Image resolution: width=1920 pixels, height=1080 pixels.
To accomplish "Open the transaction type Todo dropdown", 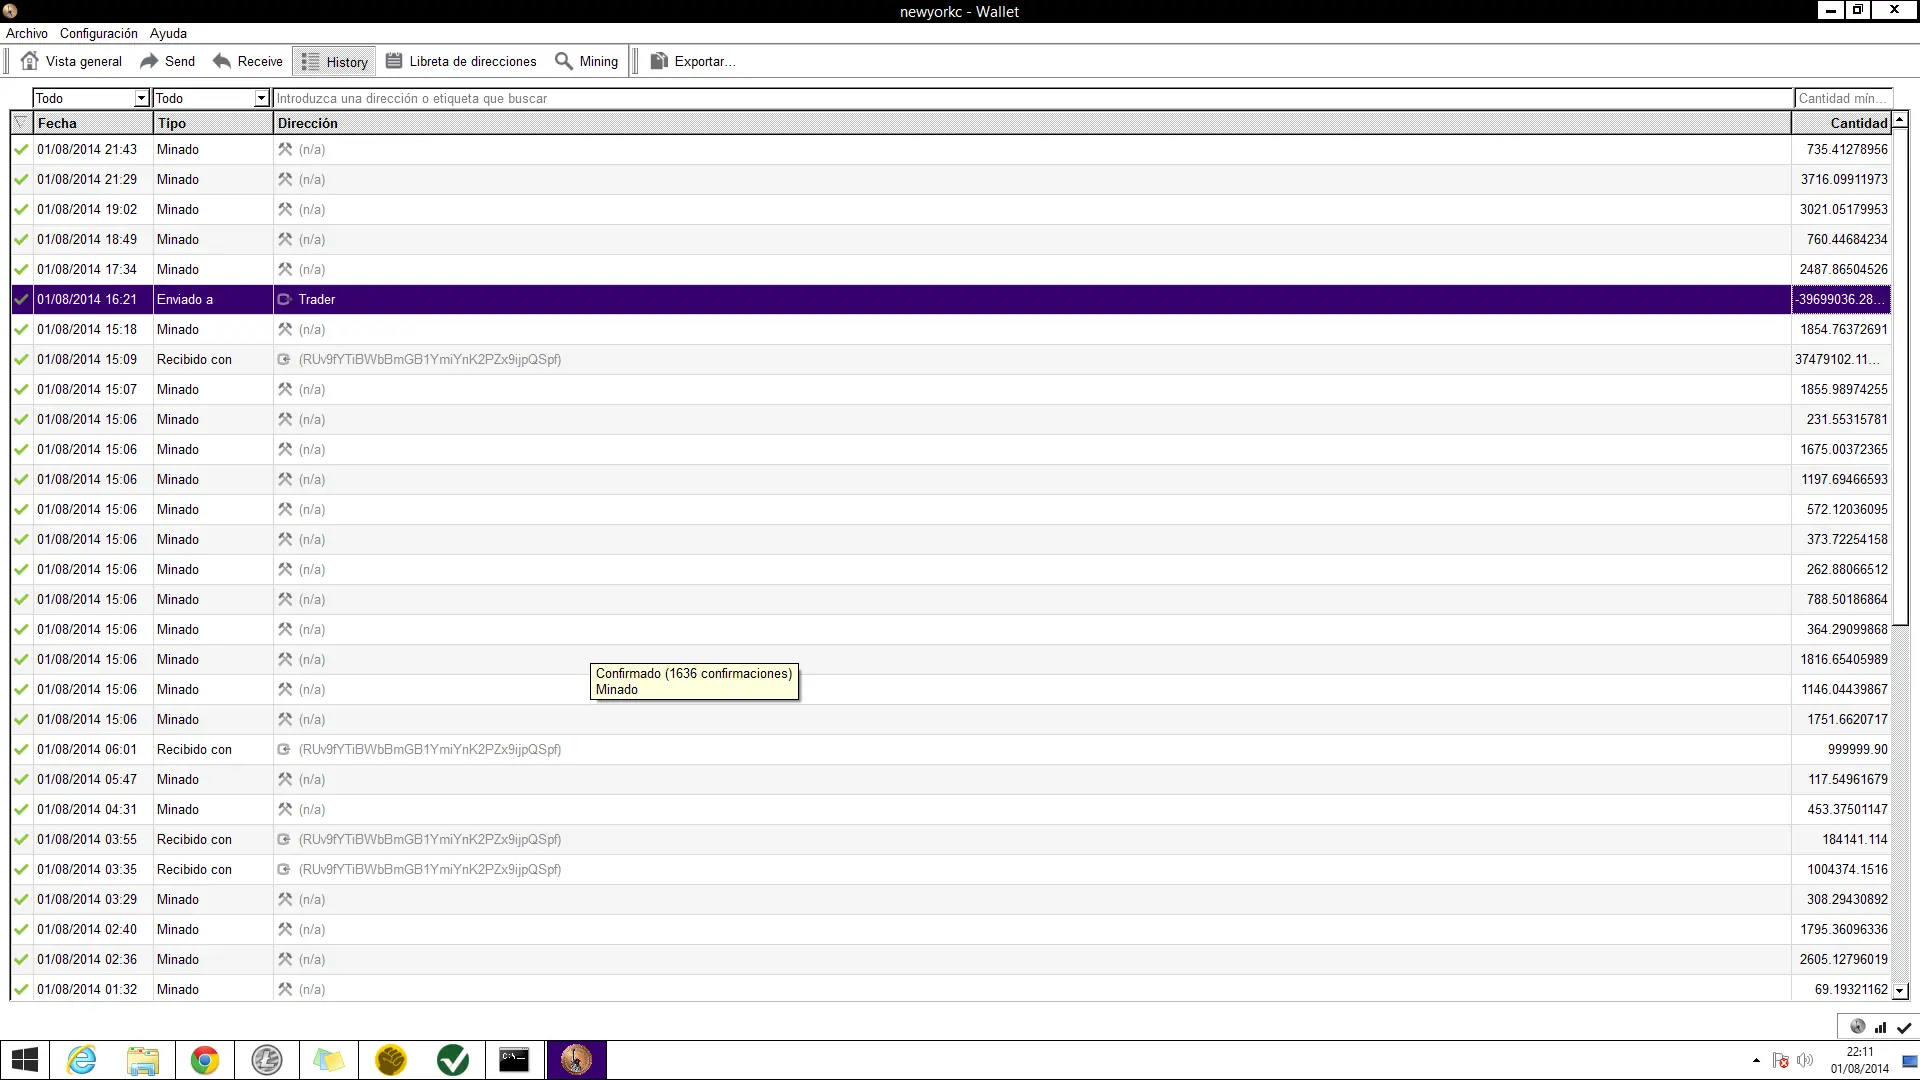I will pos(211,98).
